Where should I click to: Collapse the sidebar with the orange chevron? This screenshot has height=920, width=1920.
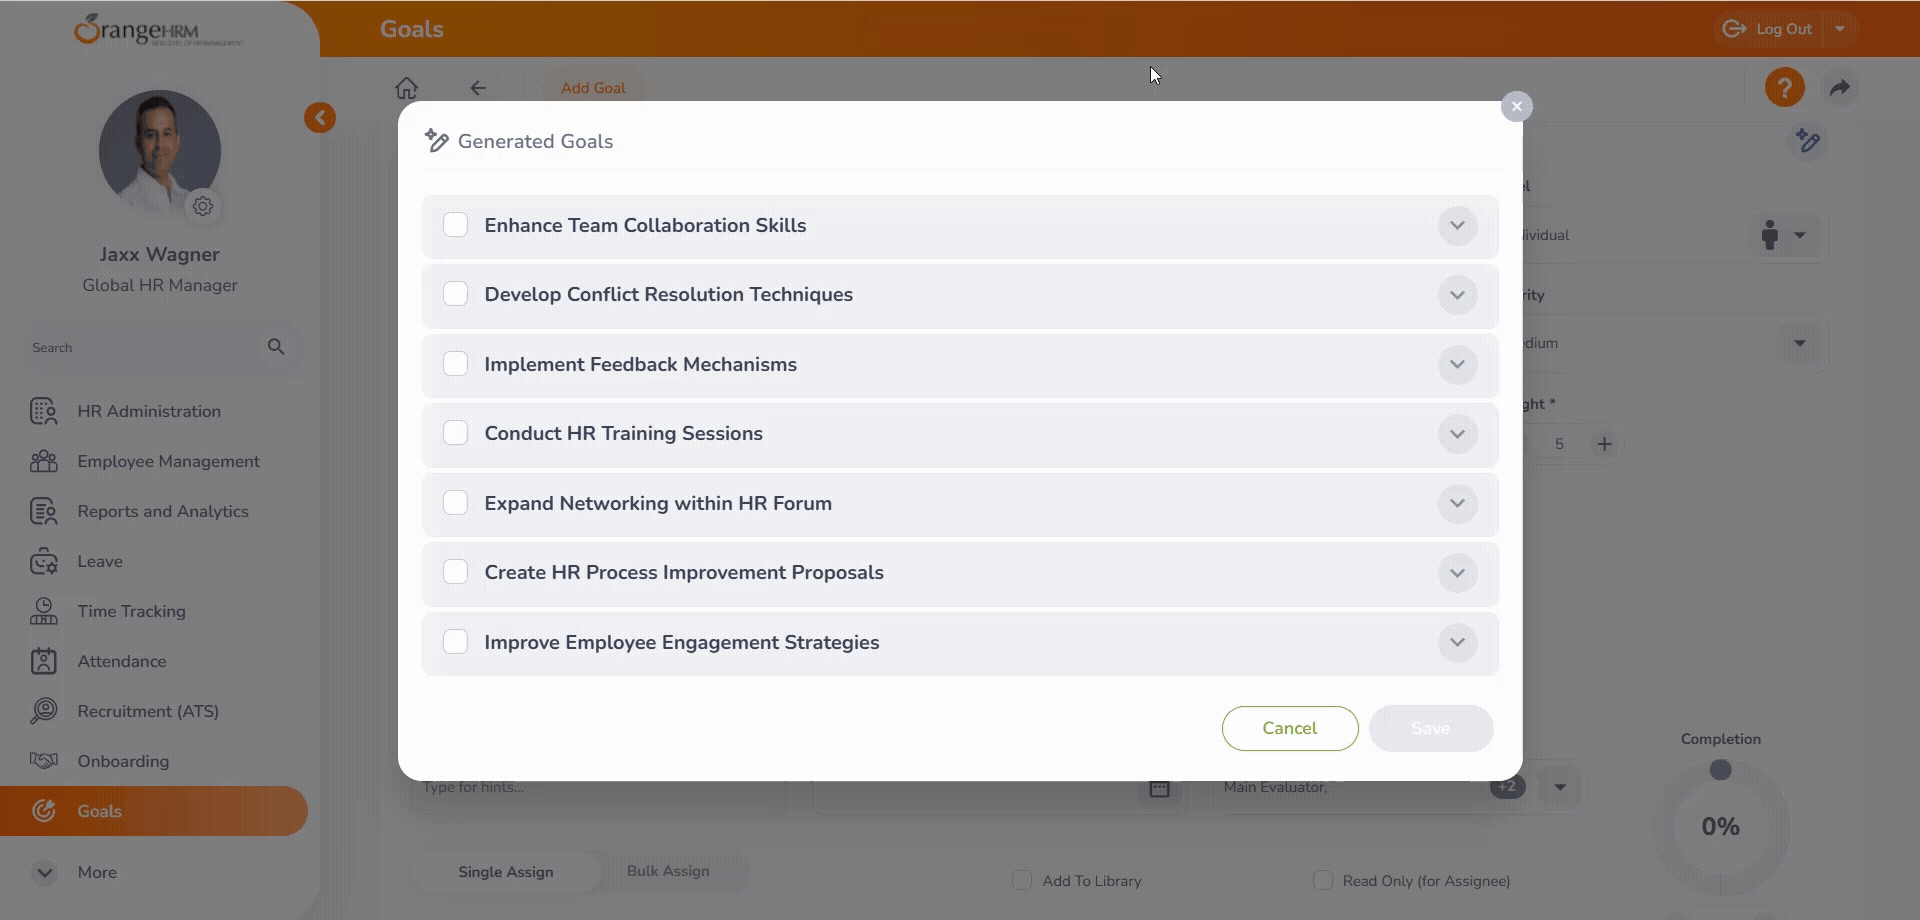coord(320,118)
